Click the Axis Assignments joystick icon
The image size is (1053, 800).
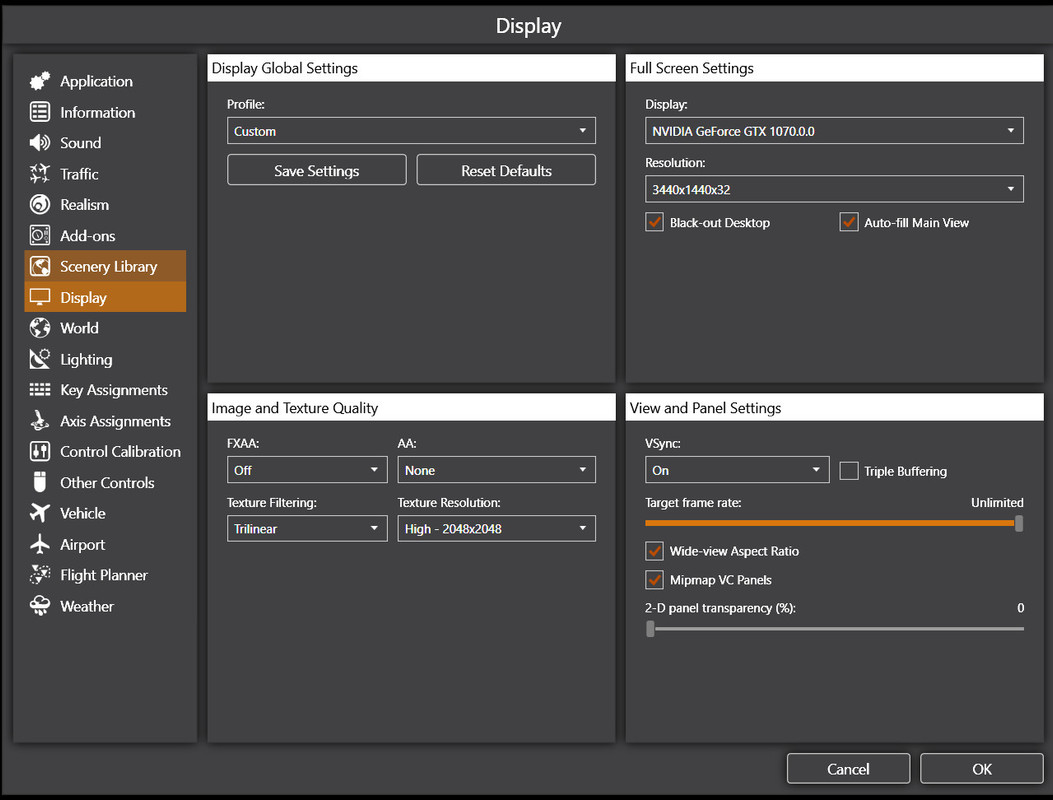(x=40, y=420)
